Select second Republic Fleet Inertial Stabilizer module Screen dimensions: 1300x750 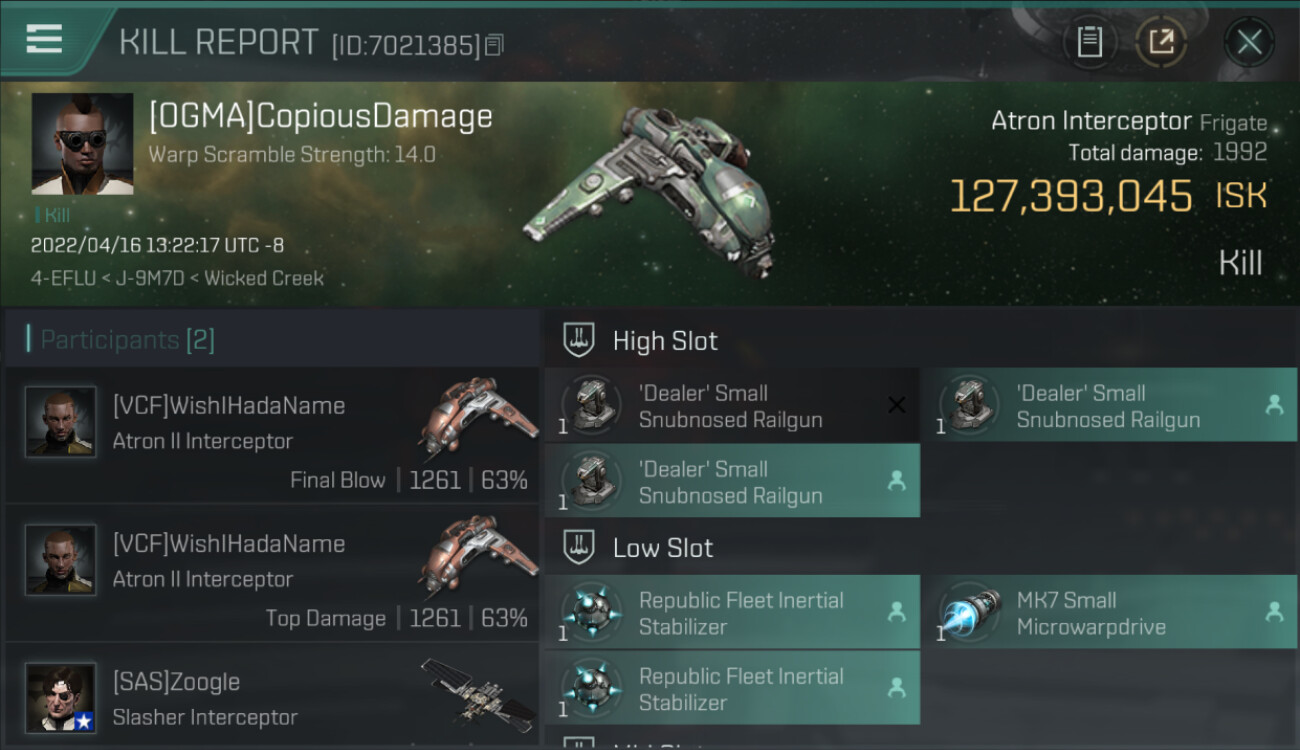pyautogui.click(x=733, y=688)
